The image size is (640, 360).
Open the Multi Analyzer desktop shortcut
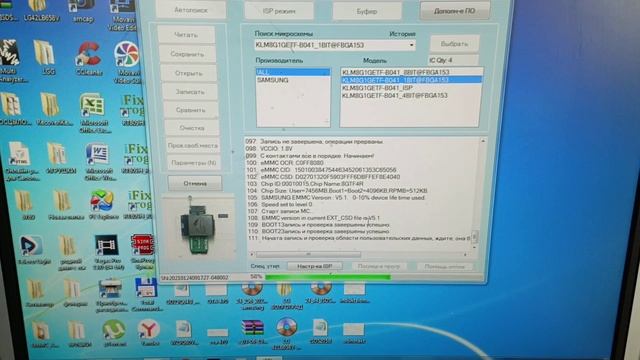[11, 60]
